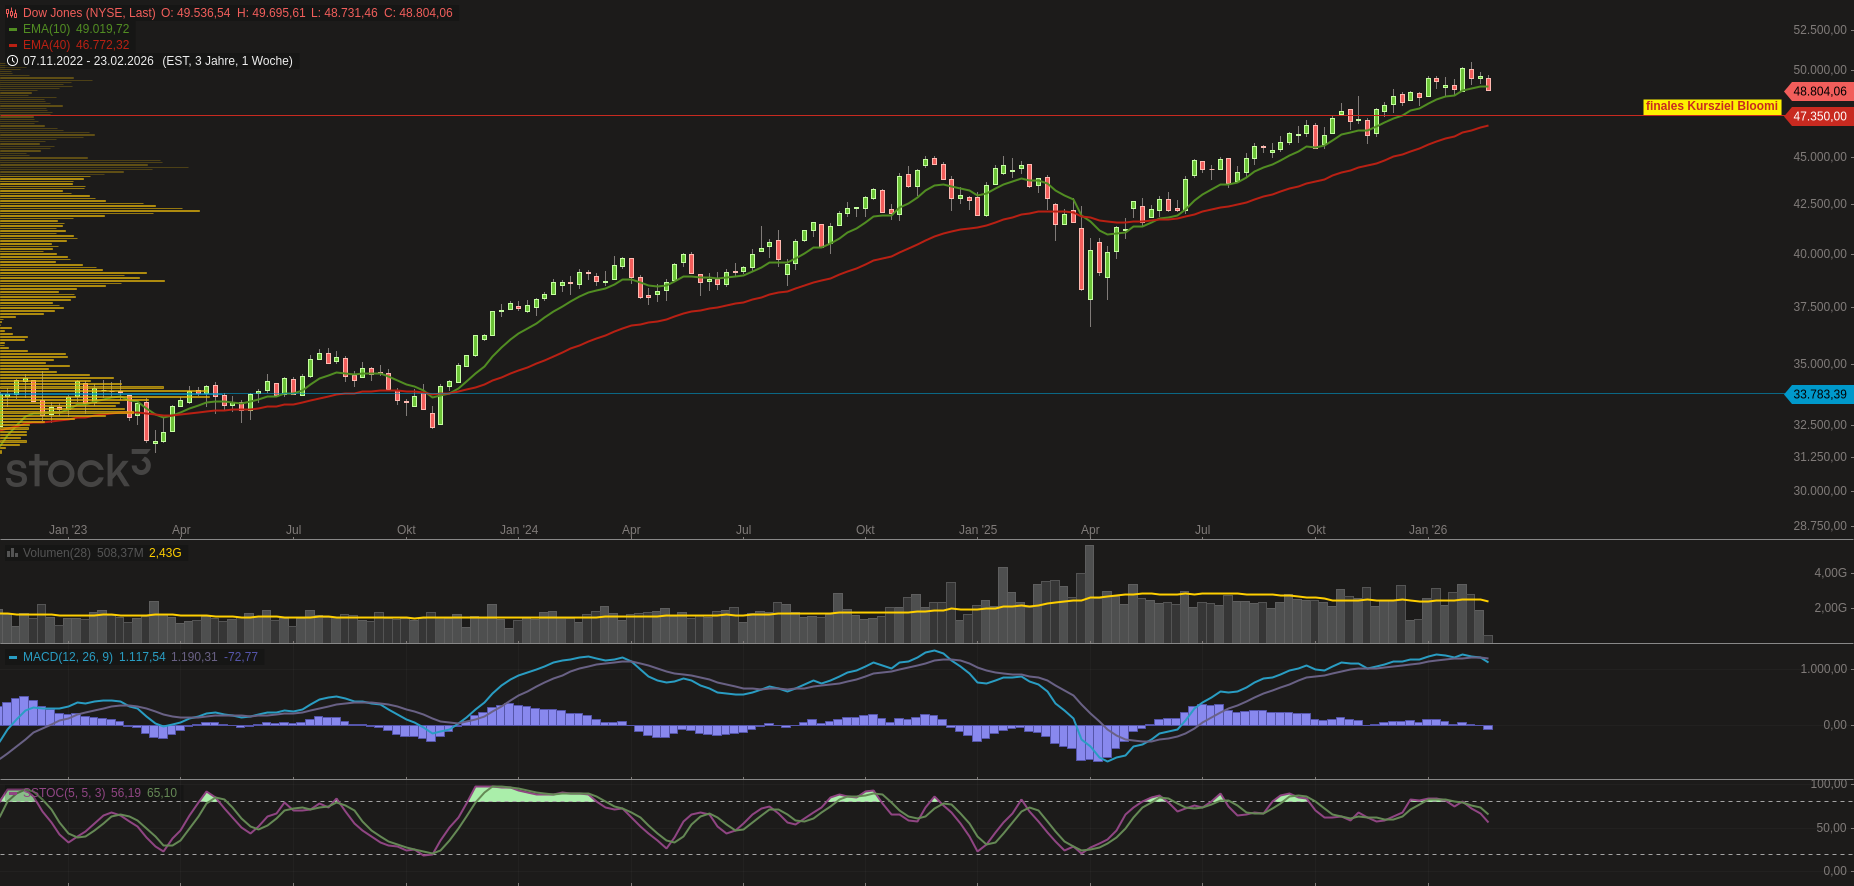The height and width of the screenshot is (886, 1854).
Task: Click the yellow 'finales Kursziel Bloomi' annotation
Action: pos(1711,106)
